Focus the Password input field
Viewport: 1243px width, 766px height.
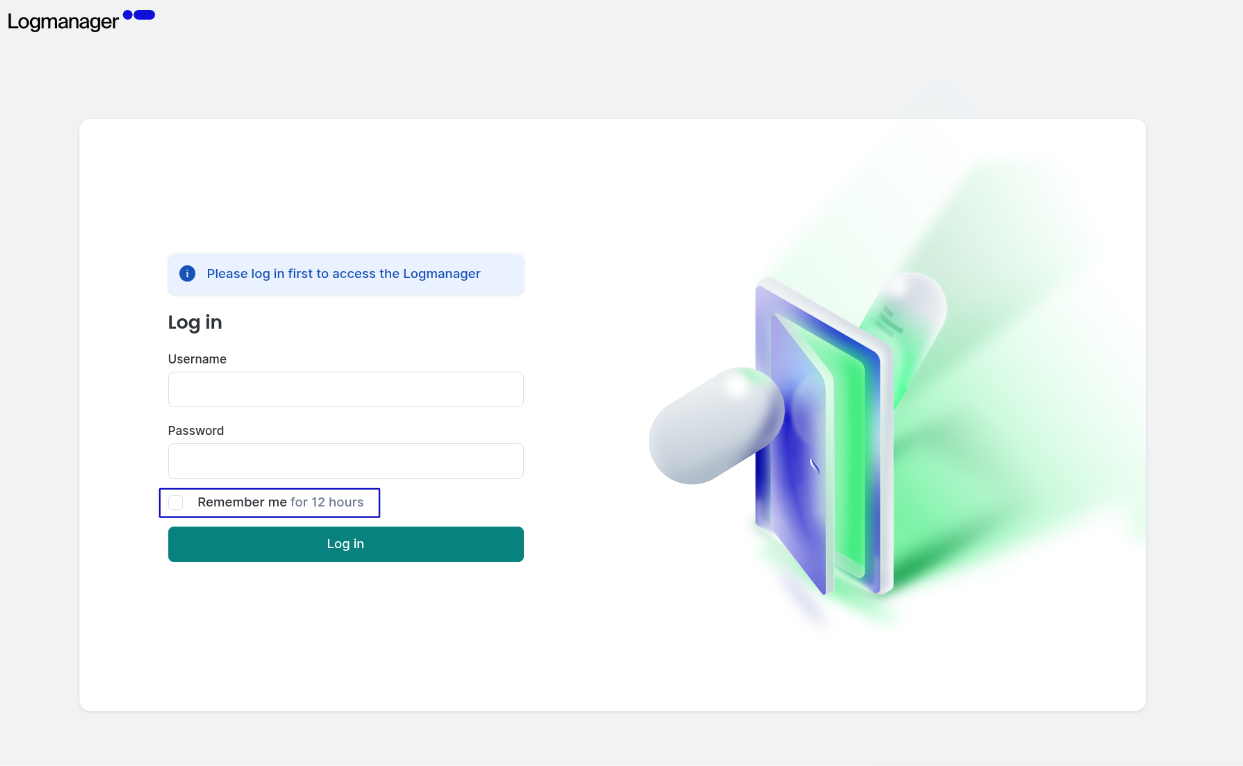tap(345, 461)
